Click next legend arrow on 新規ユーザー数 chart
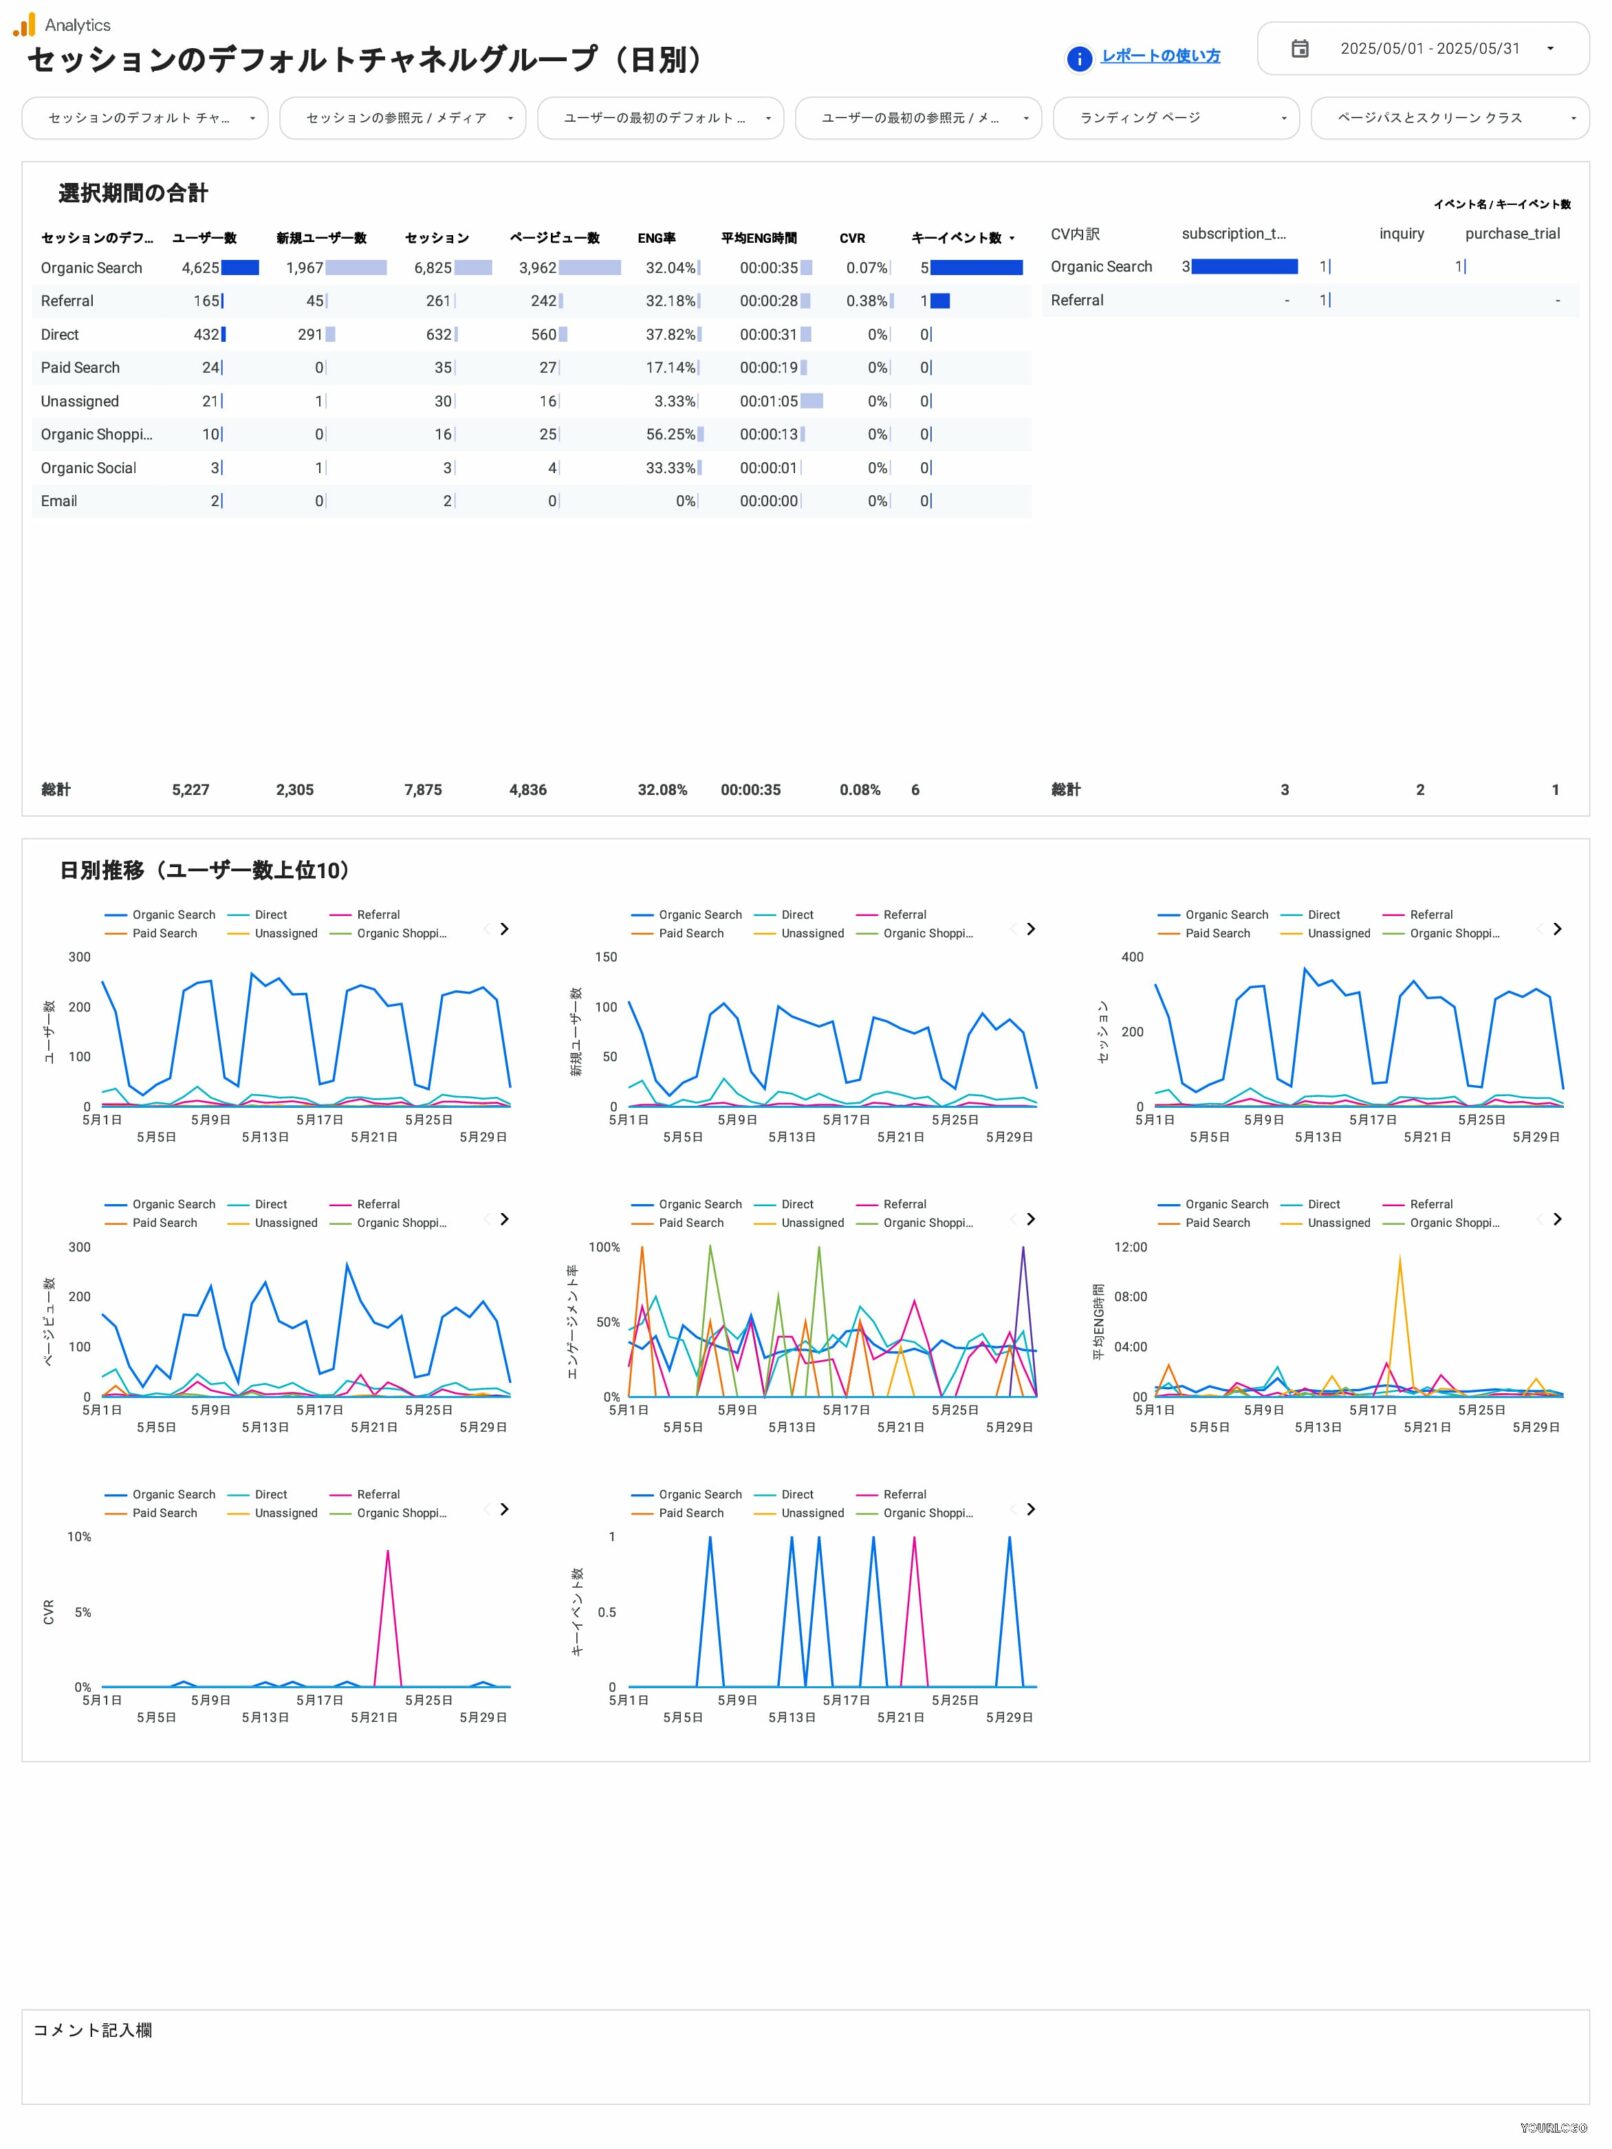 1031,930
